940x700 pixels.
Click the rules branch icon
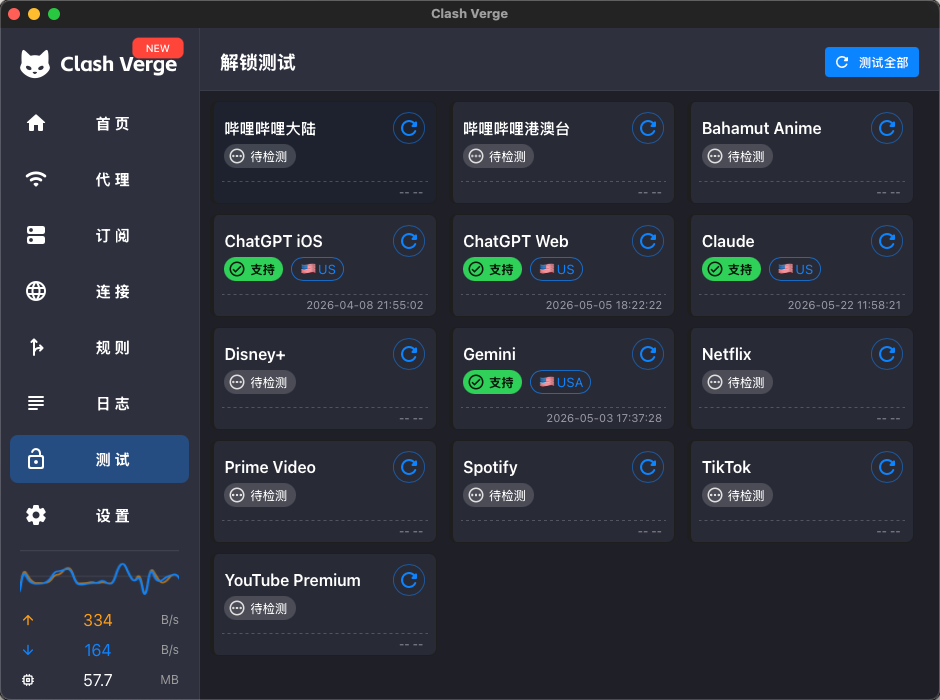click(36, 347)
